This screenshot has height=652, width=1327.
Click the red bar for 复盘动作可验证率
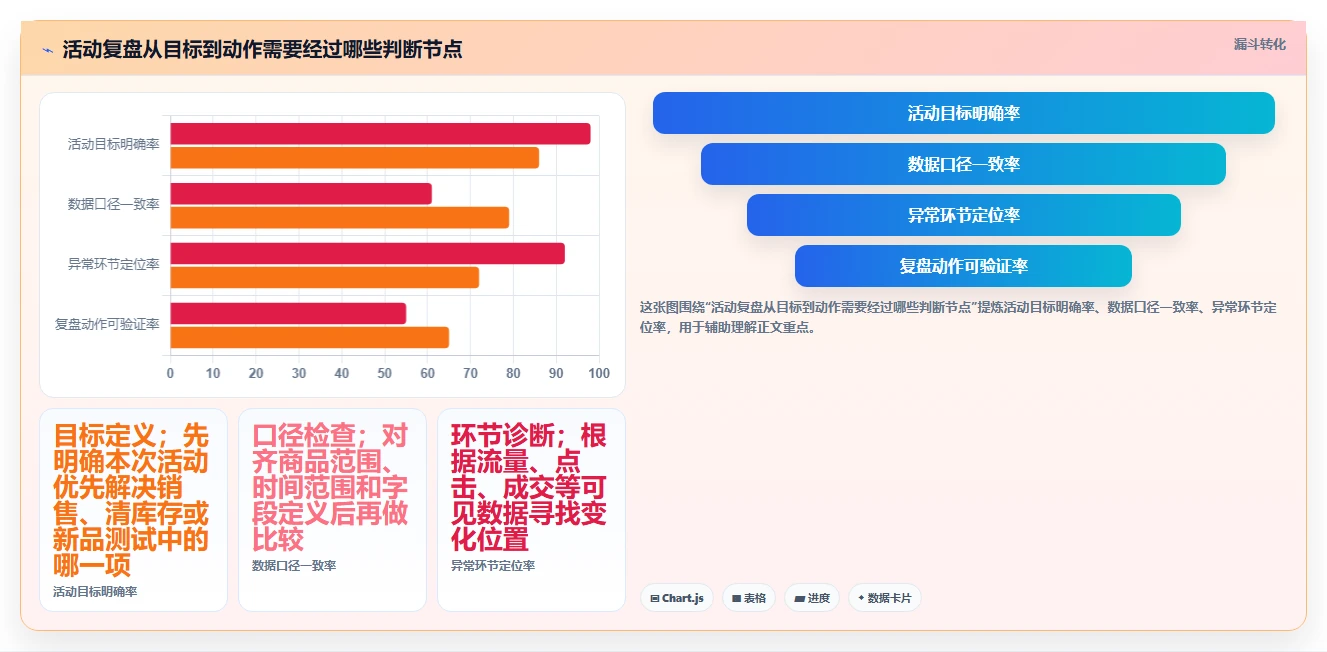point(288,314)
